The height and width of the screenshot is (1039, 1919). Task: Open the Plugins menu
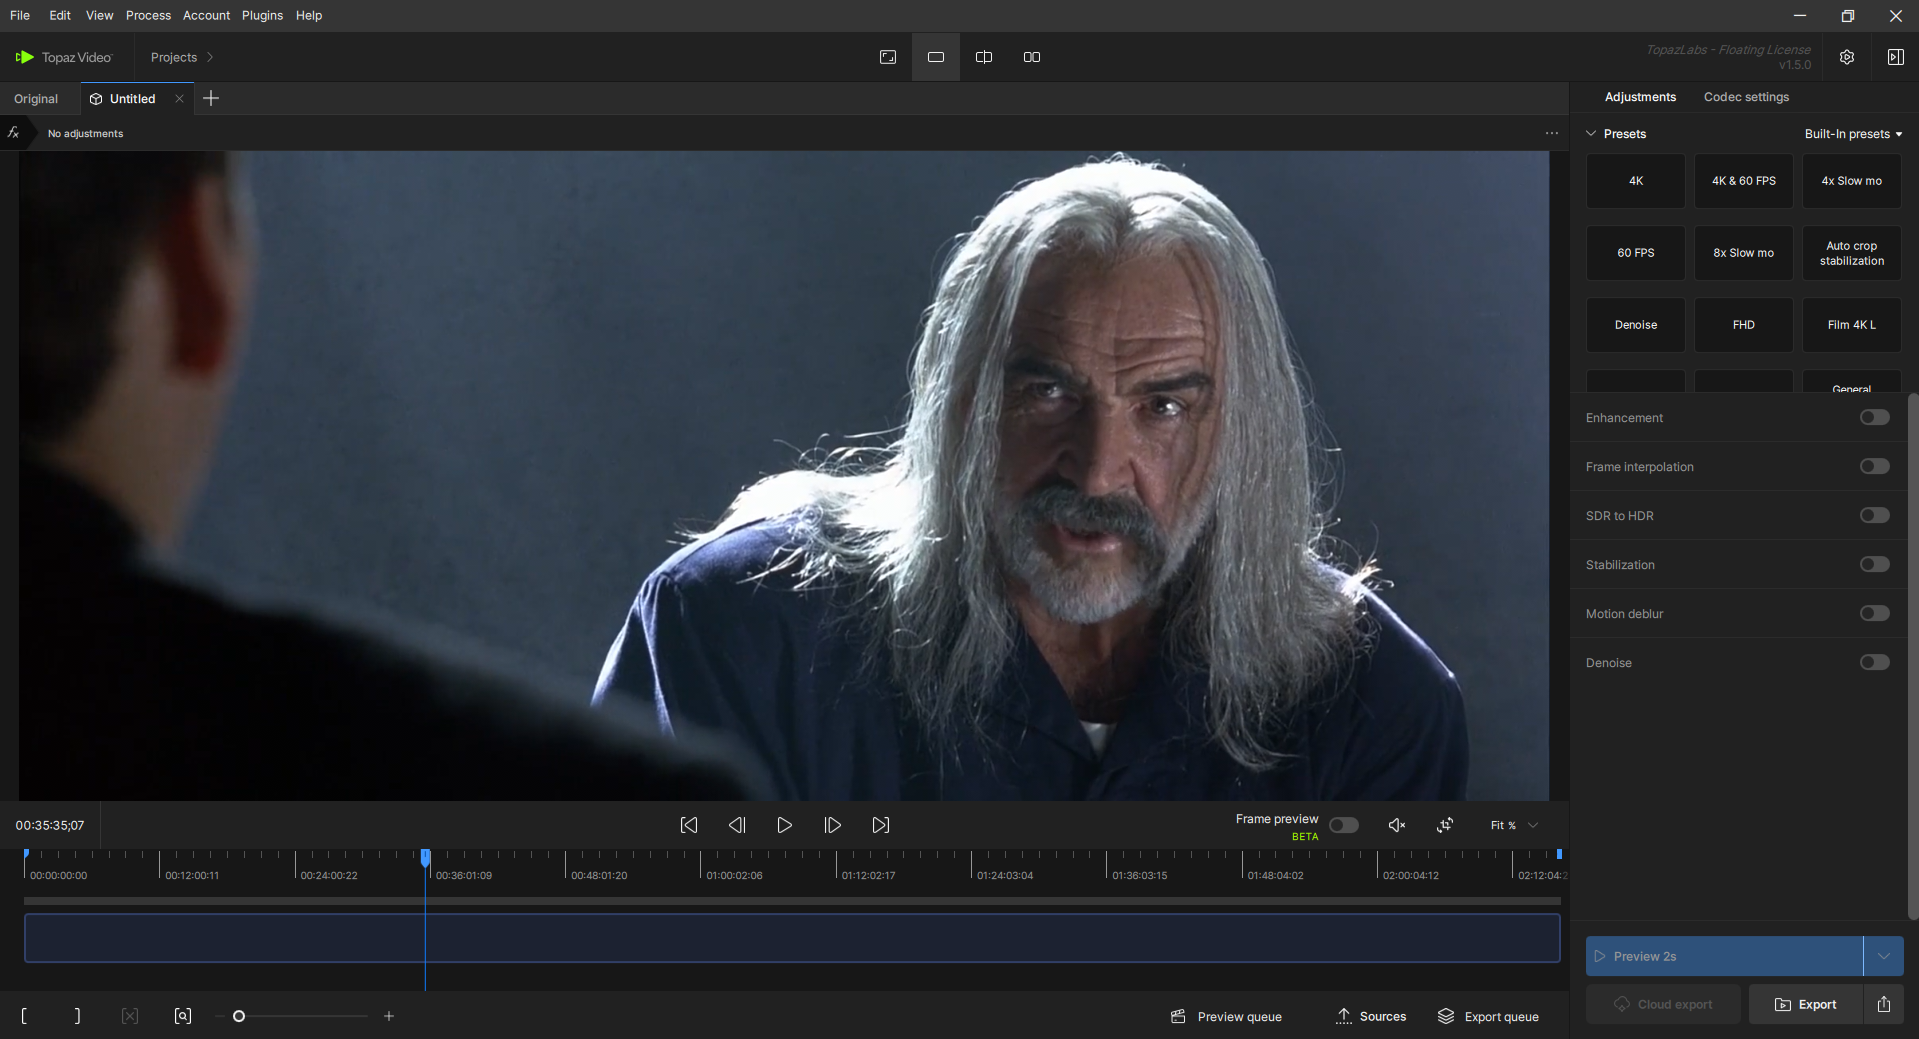262,15
